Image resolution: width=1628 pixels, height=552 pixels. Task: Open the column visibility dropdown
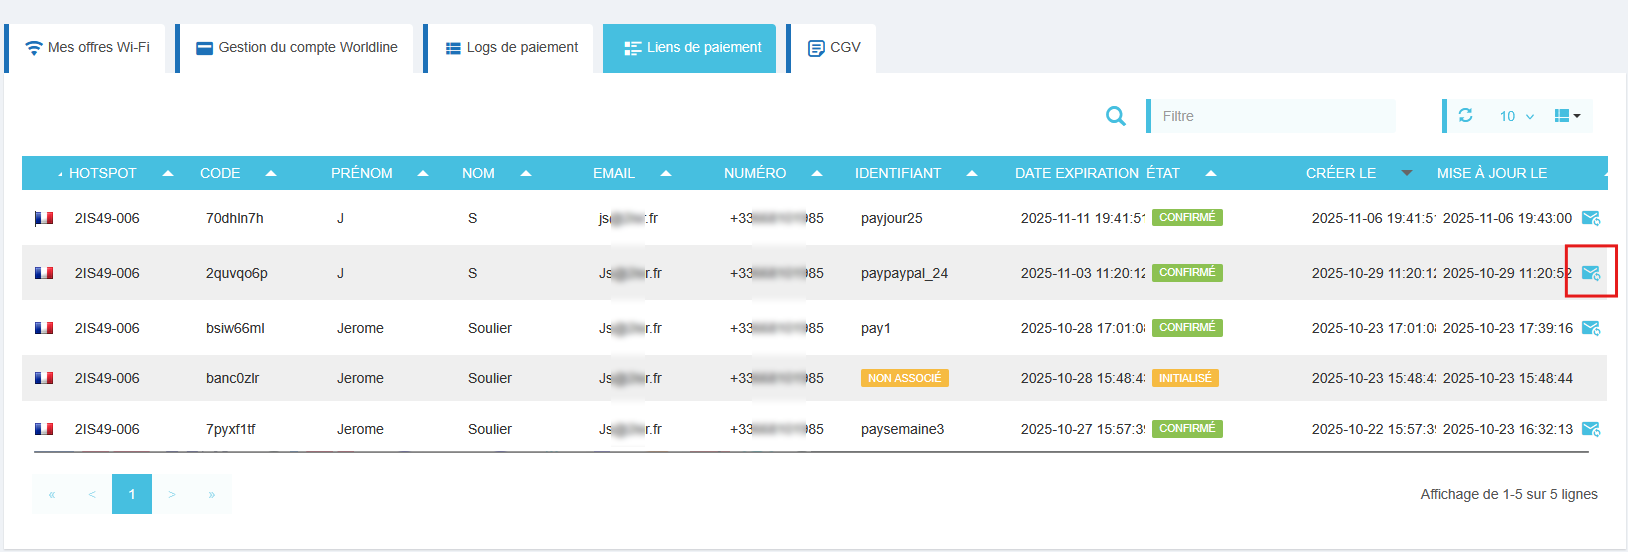[1567, 116]
